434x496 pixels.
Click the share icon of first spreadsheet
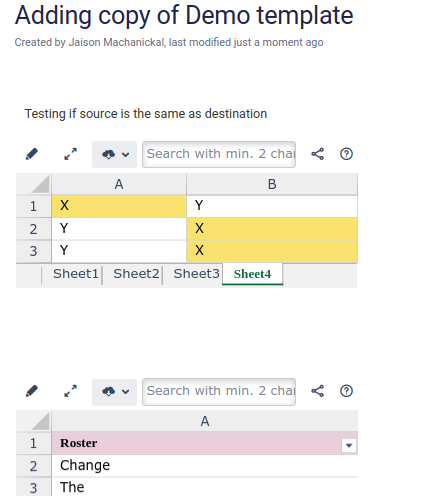[x=317, y=154]
